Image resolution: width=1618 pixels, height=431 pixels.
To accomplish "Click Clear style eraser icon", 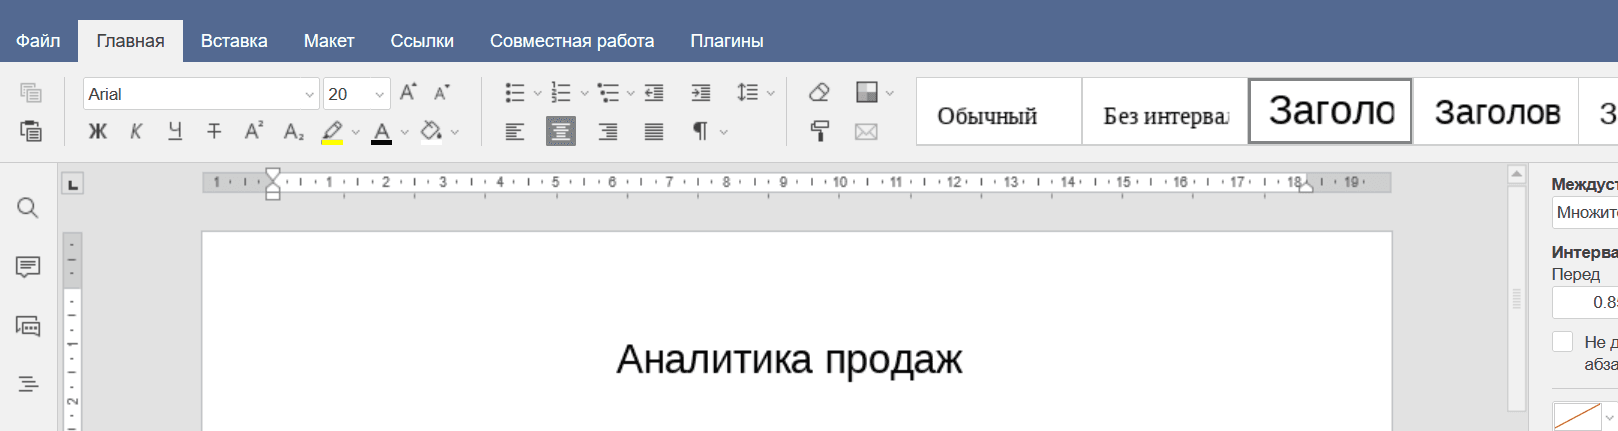I will 819,93.
